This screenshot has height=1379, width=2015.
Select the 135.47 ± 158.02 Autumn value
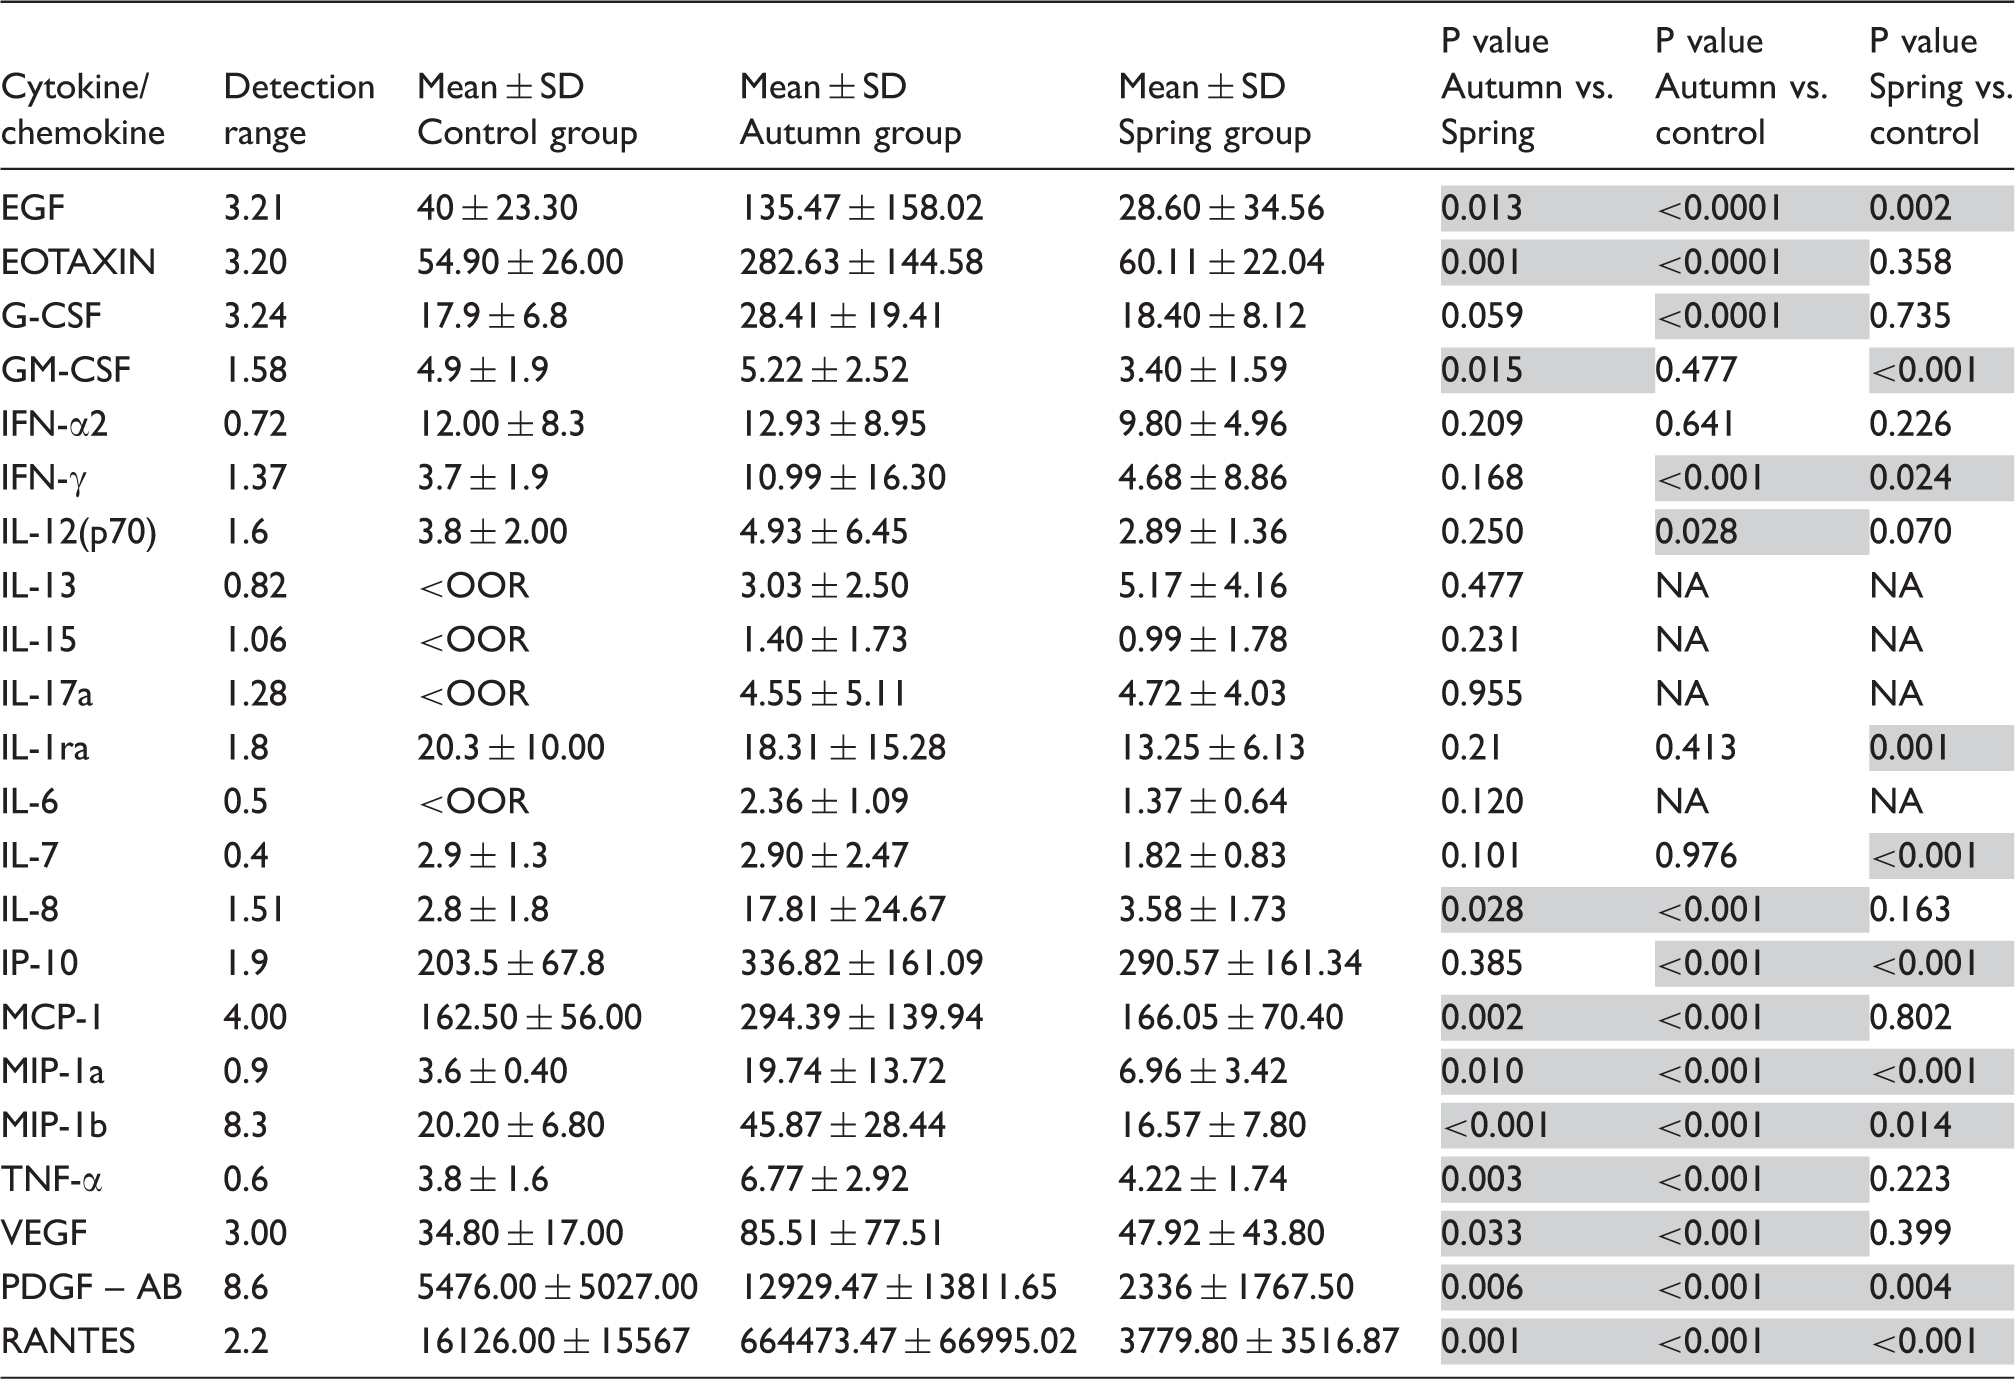tap(861, 208)
